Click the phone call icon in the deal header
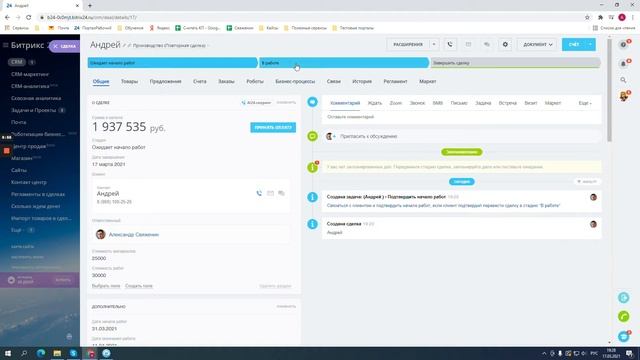Screen dimensions: 640x360 [450, 44]
